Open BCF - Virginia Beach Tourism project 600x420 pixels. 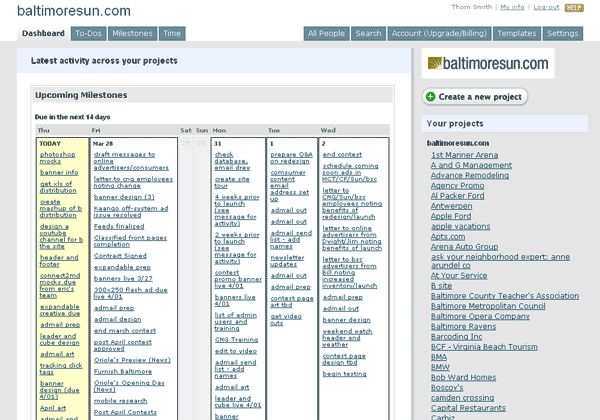pos(484,347)
